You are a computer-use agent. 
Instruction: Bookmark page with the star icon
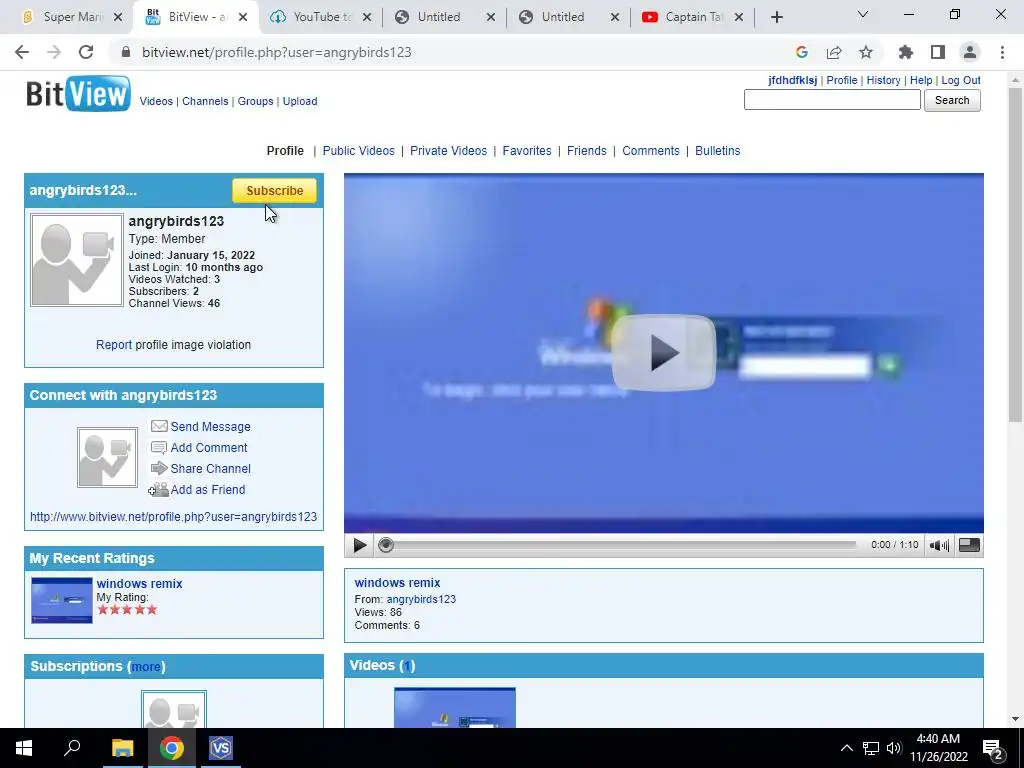[x=866, y=52]
